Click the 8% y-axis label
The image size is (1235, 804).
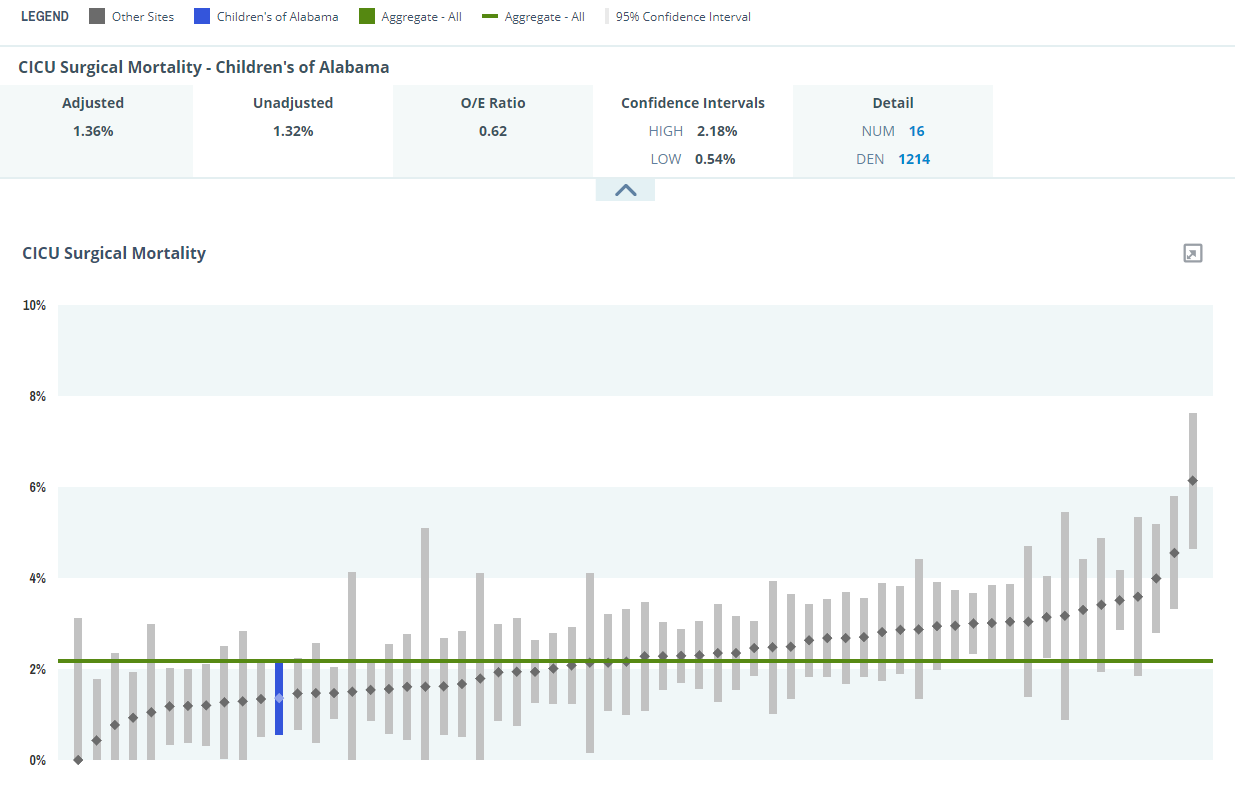pos(37,396)
